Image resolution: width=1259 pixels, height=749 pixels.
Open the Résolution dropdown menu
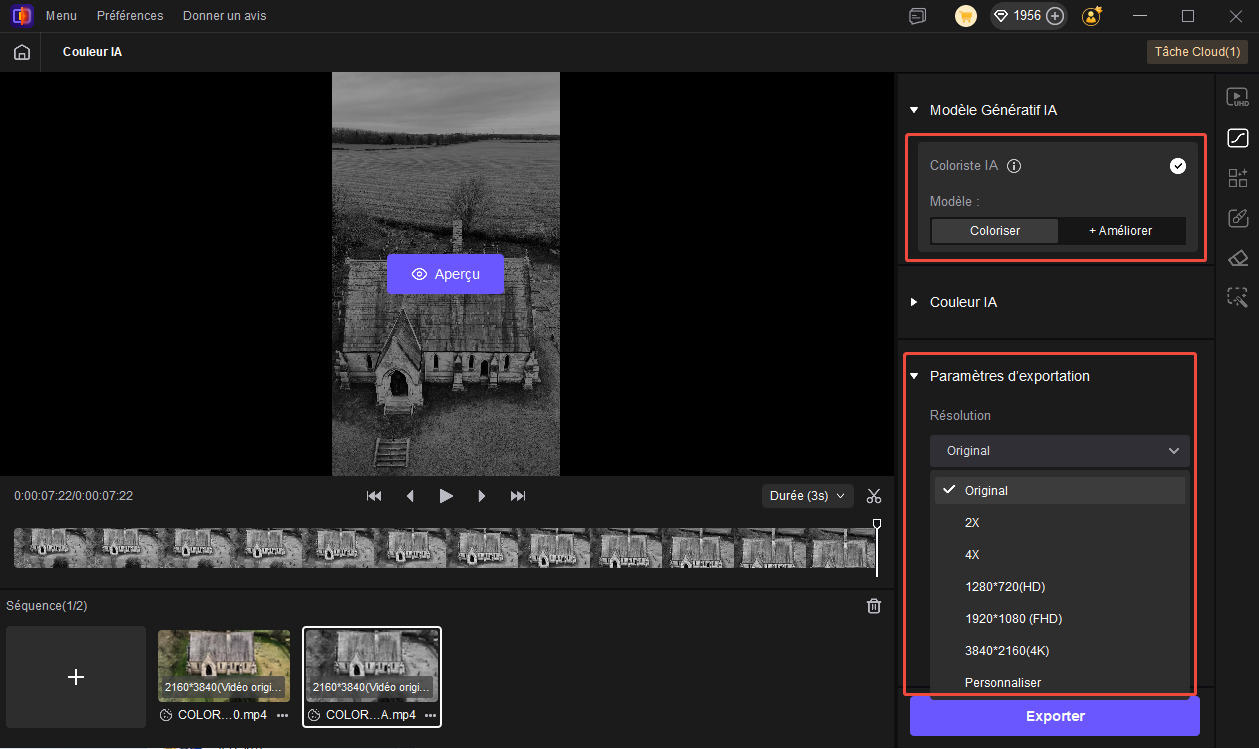click(1059, 451)
